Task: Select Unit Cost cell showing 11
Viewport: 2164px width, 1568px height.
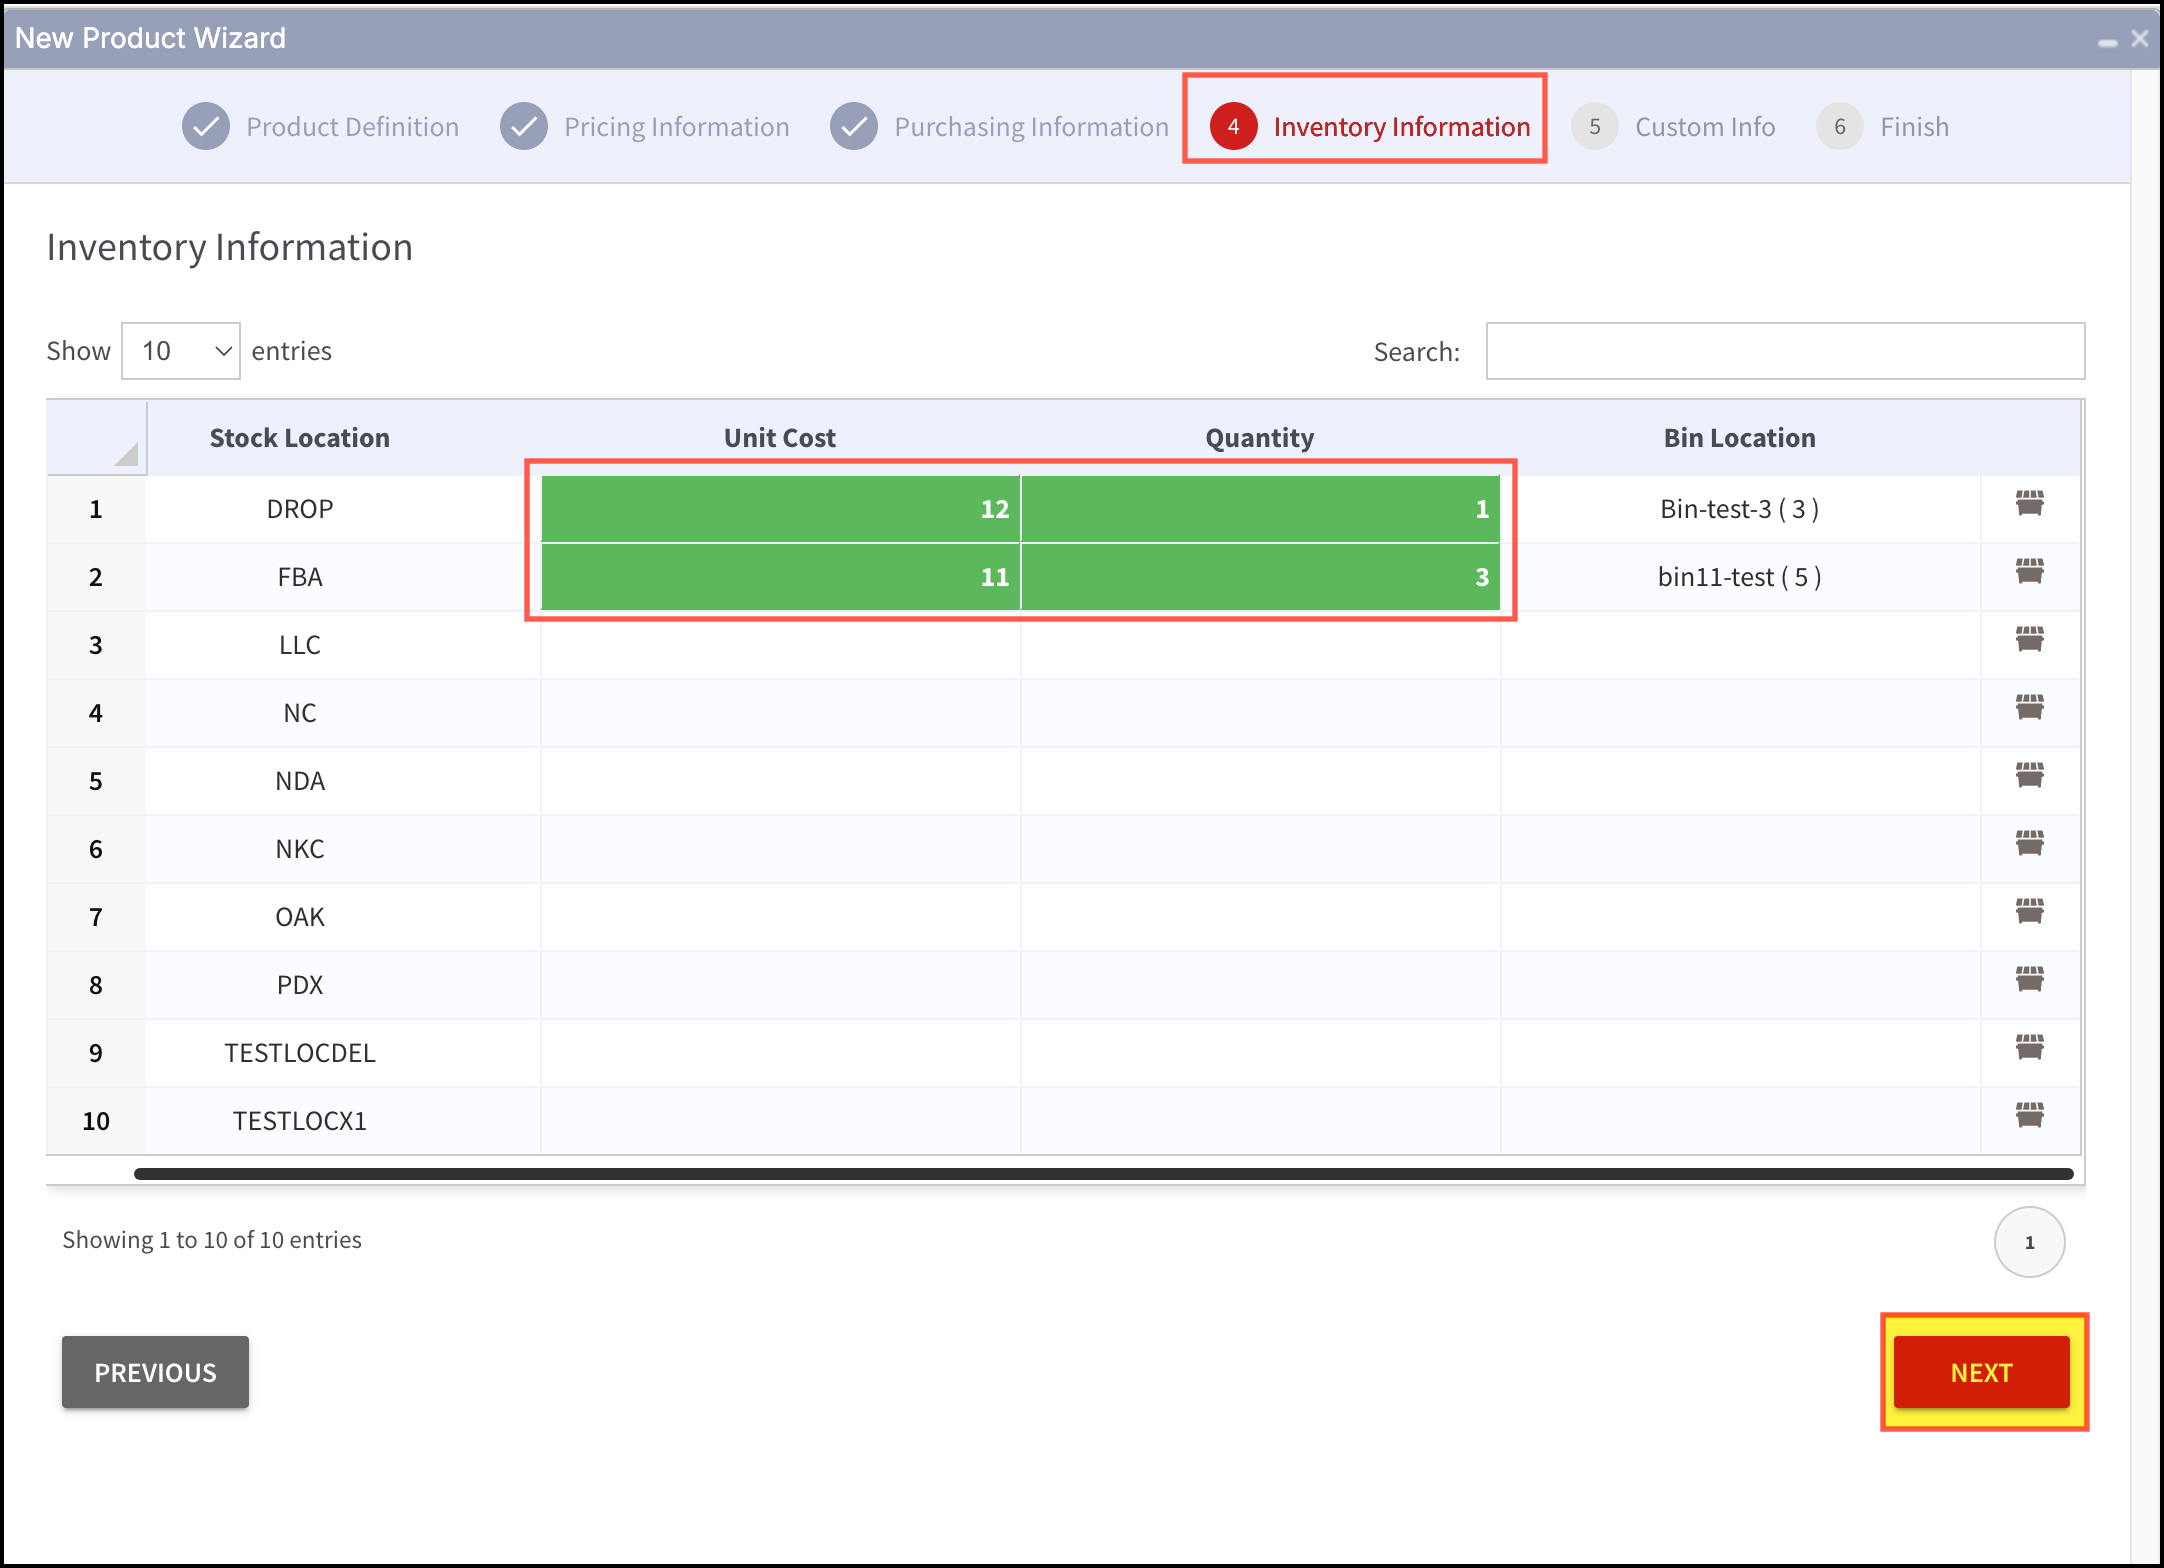Action: [780, 577]
